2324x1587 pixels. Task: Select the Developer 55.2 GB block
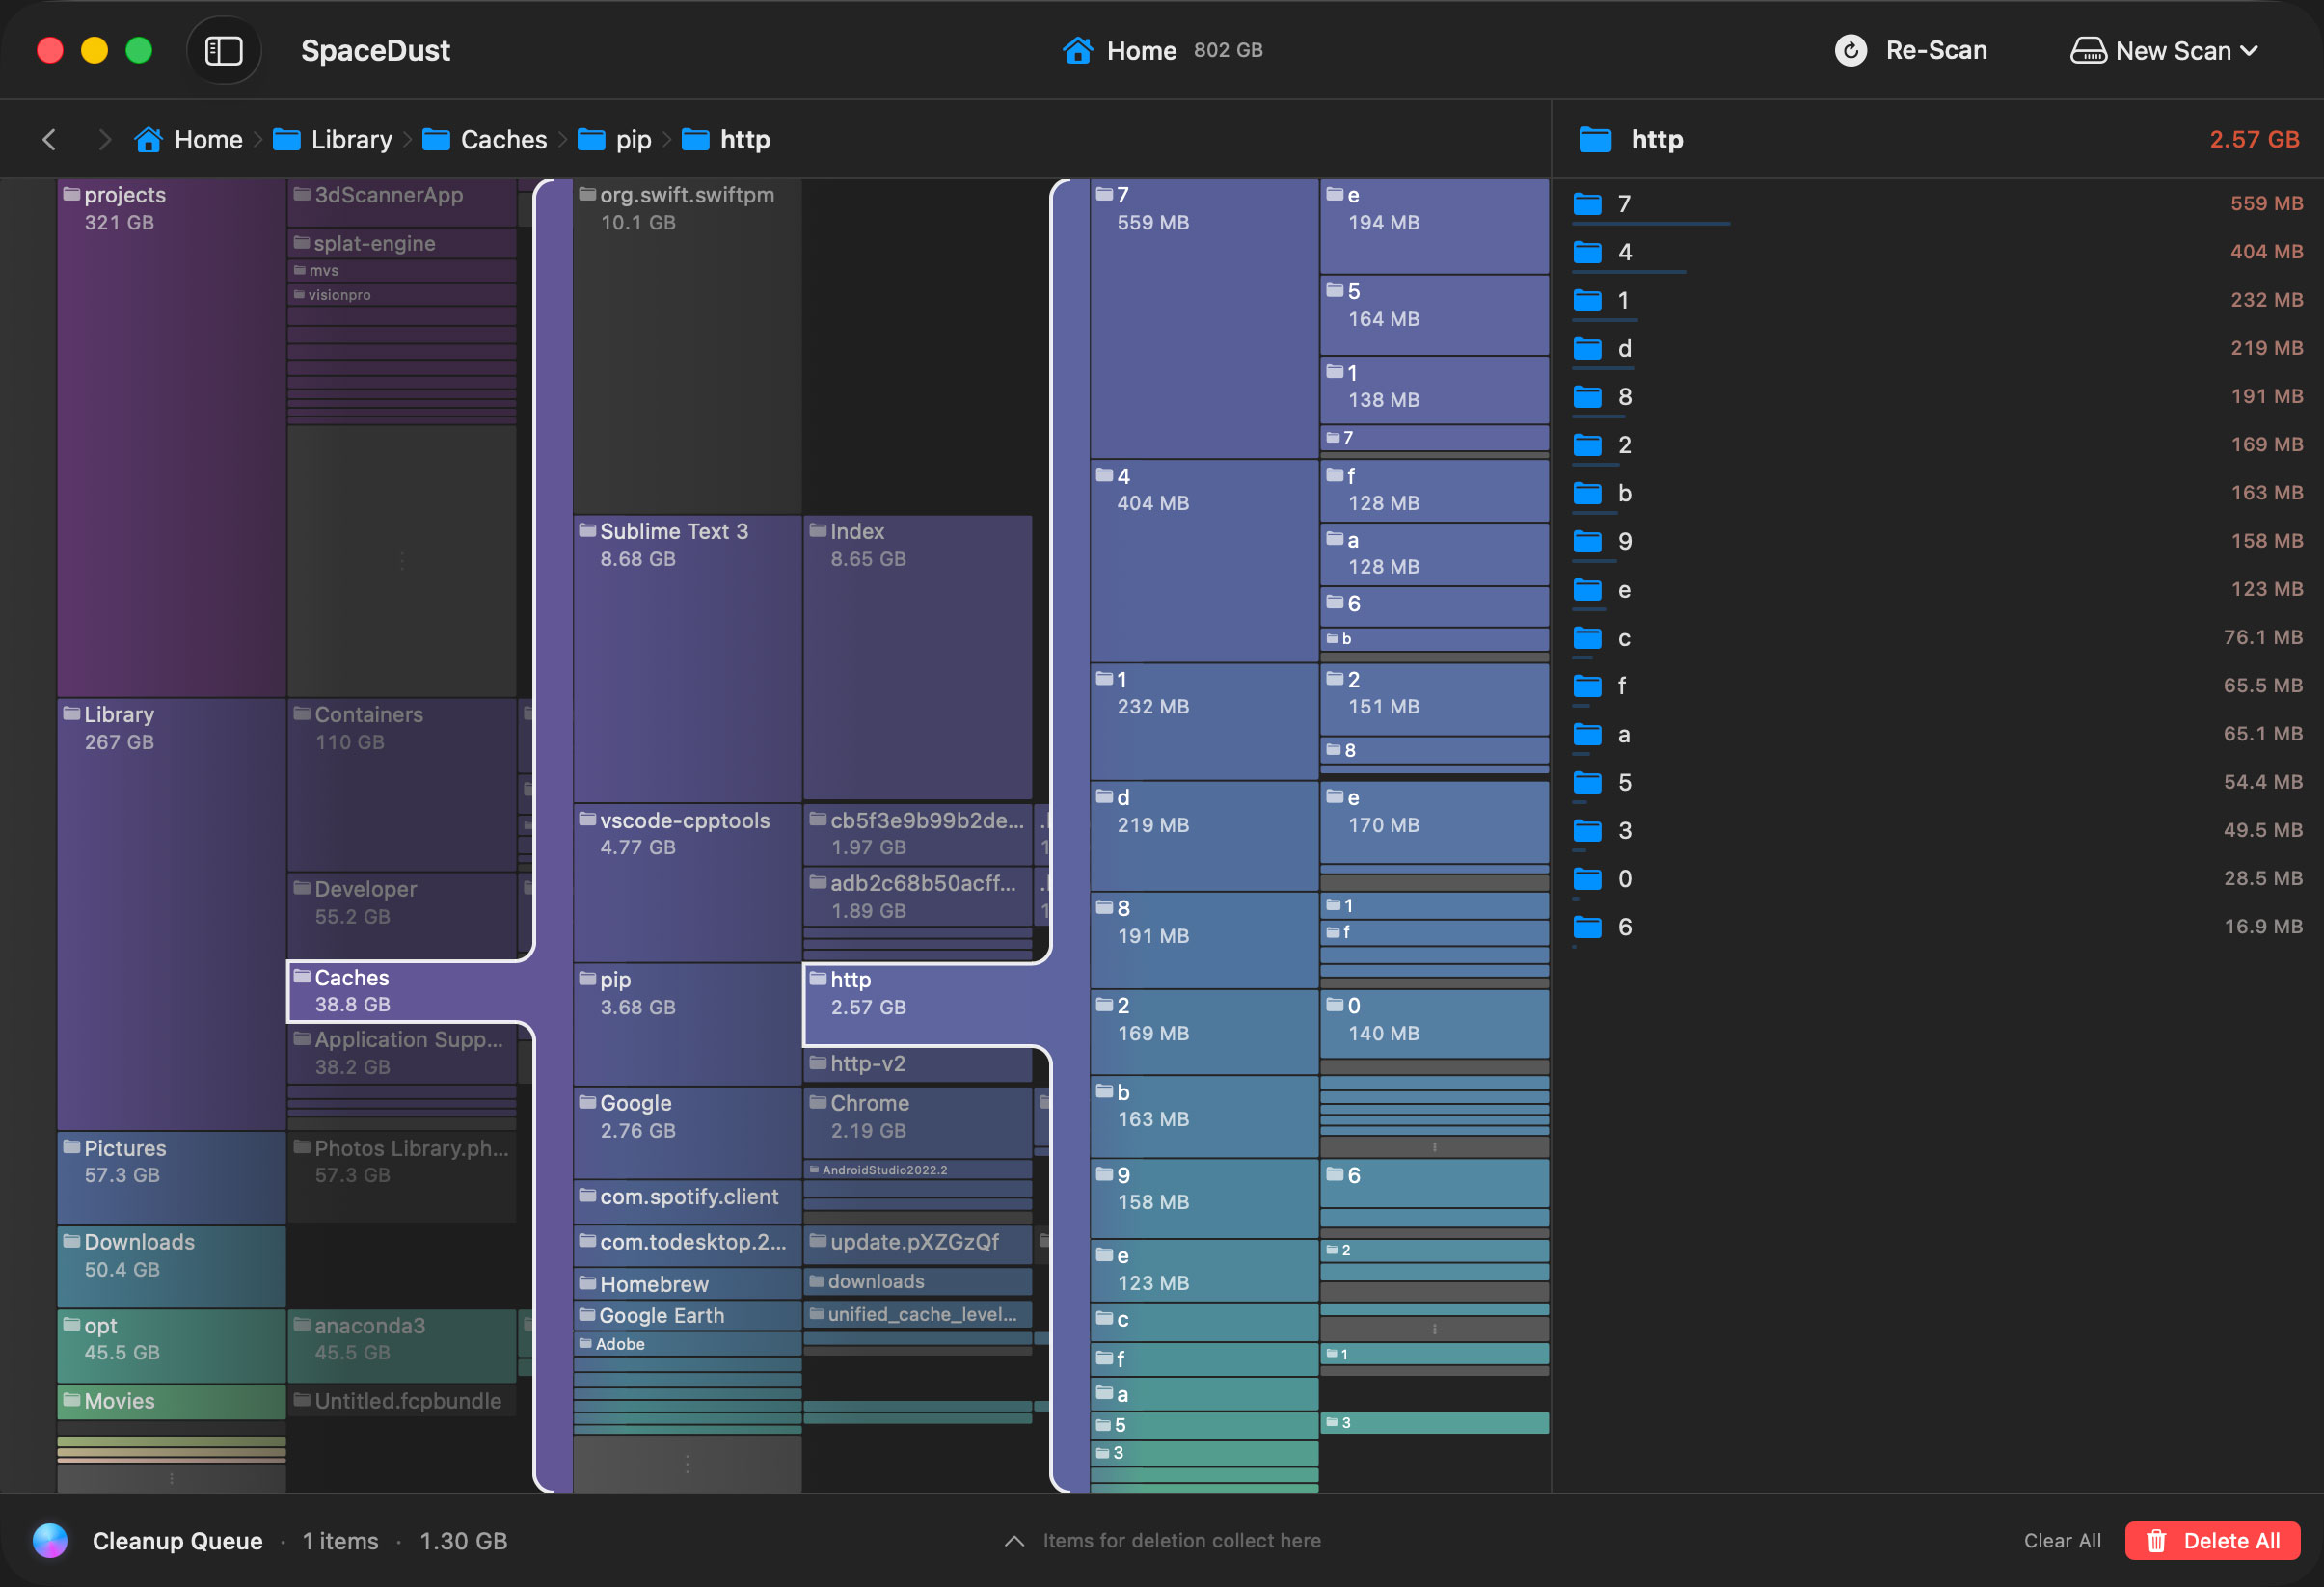pyautogui.click(x=402, y=914)
